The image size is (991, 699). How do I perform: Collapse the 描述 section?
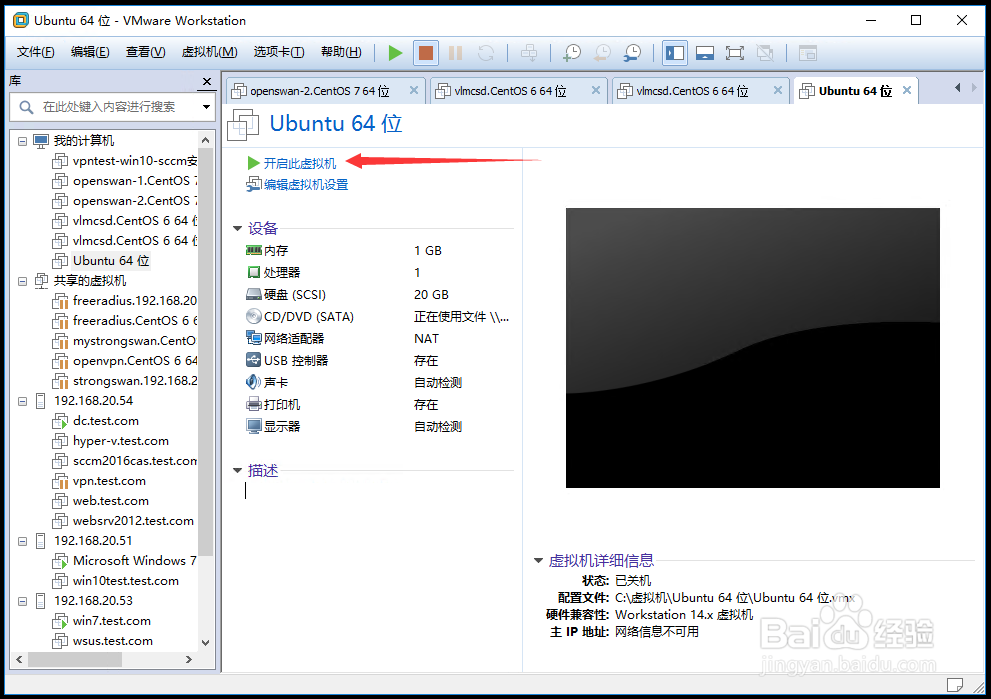pyautogui.click(x=238, y=470)
